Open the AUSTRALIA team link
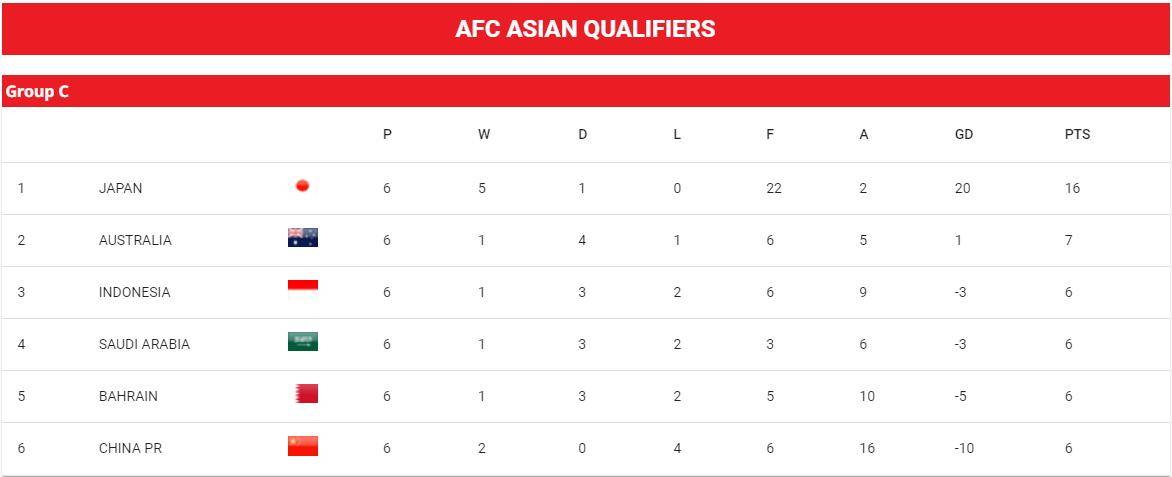The width and height of the screenshot is (1172, 477). point(135,240)
